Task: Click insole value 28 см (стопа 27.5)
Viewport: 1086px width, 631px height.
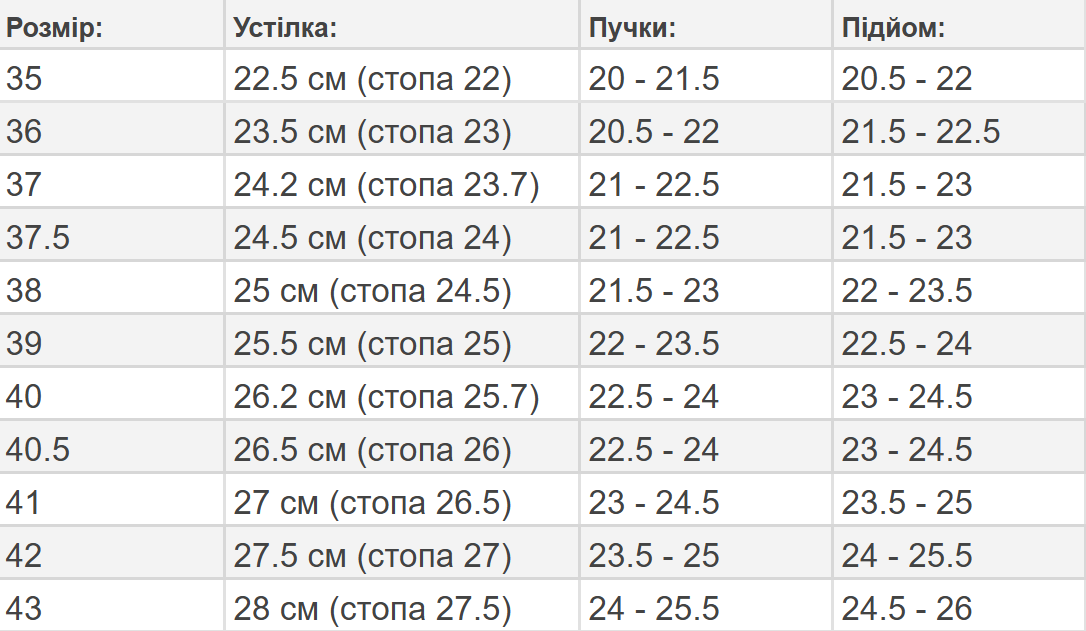Action: click(372, 609)
